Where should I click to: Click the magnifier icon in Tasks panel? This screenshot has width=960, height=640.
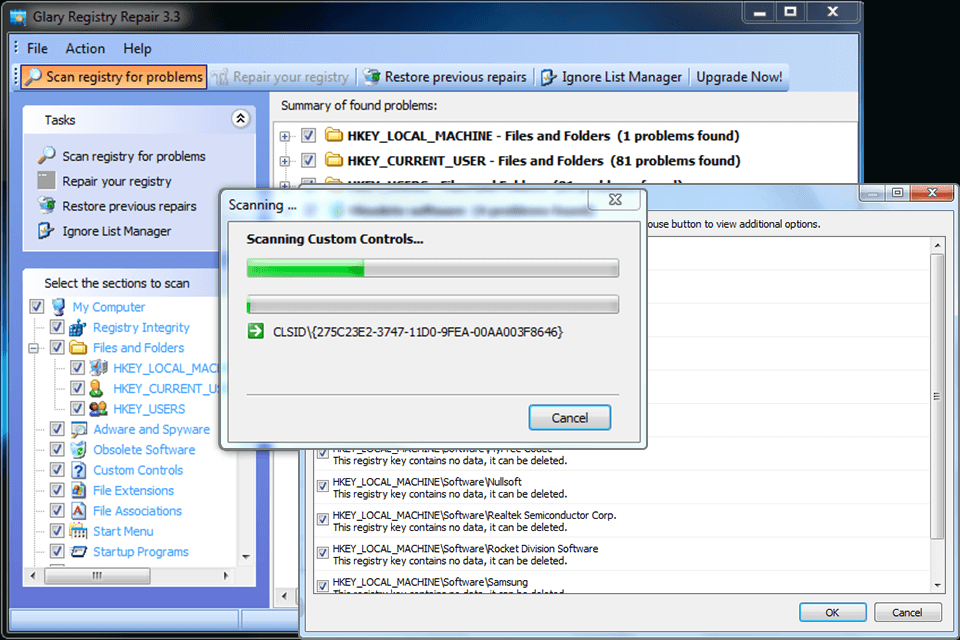(x=46, y=156)
